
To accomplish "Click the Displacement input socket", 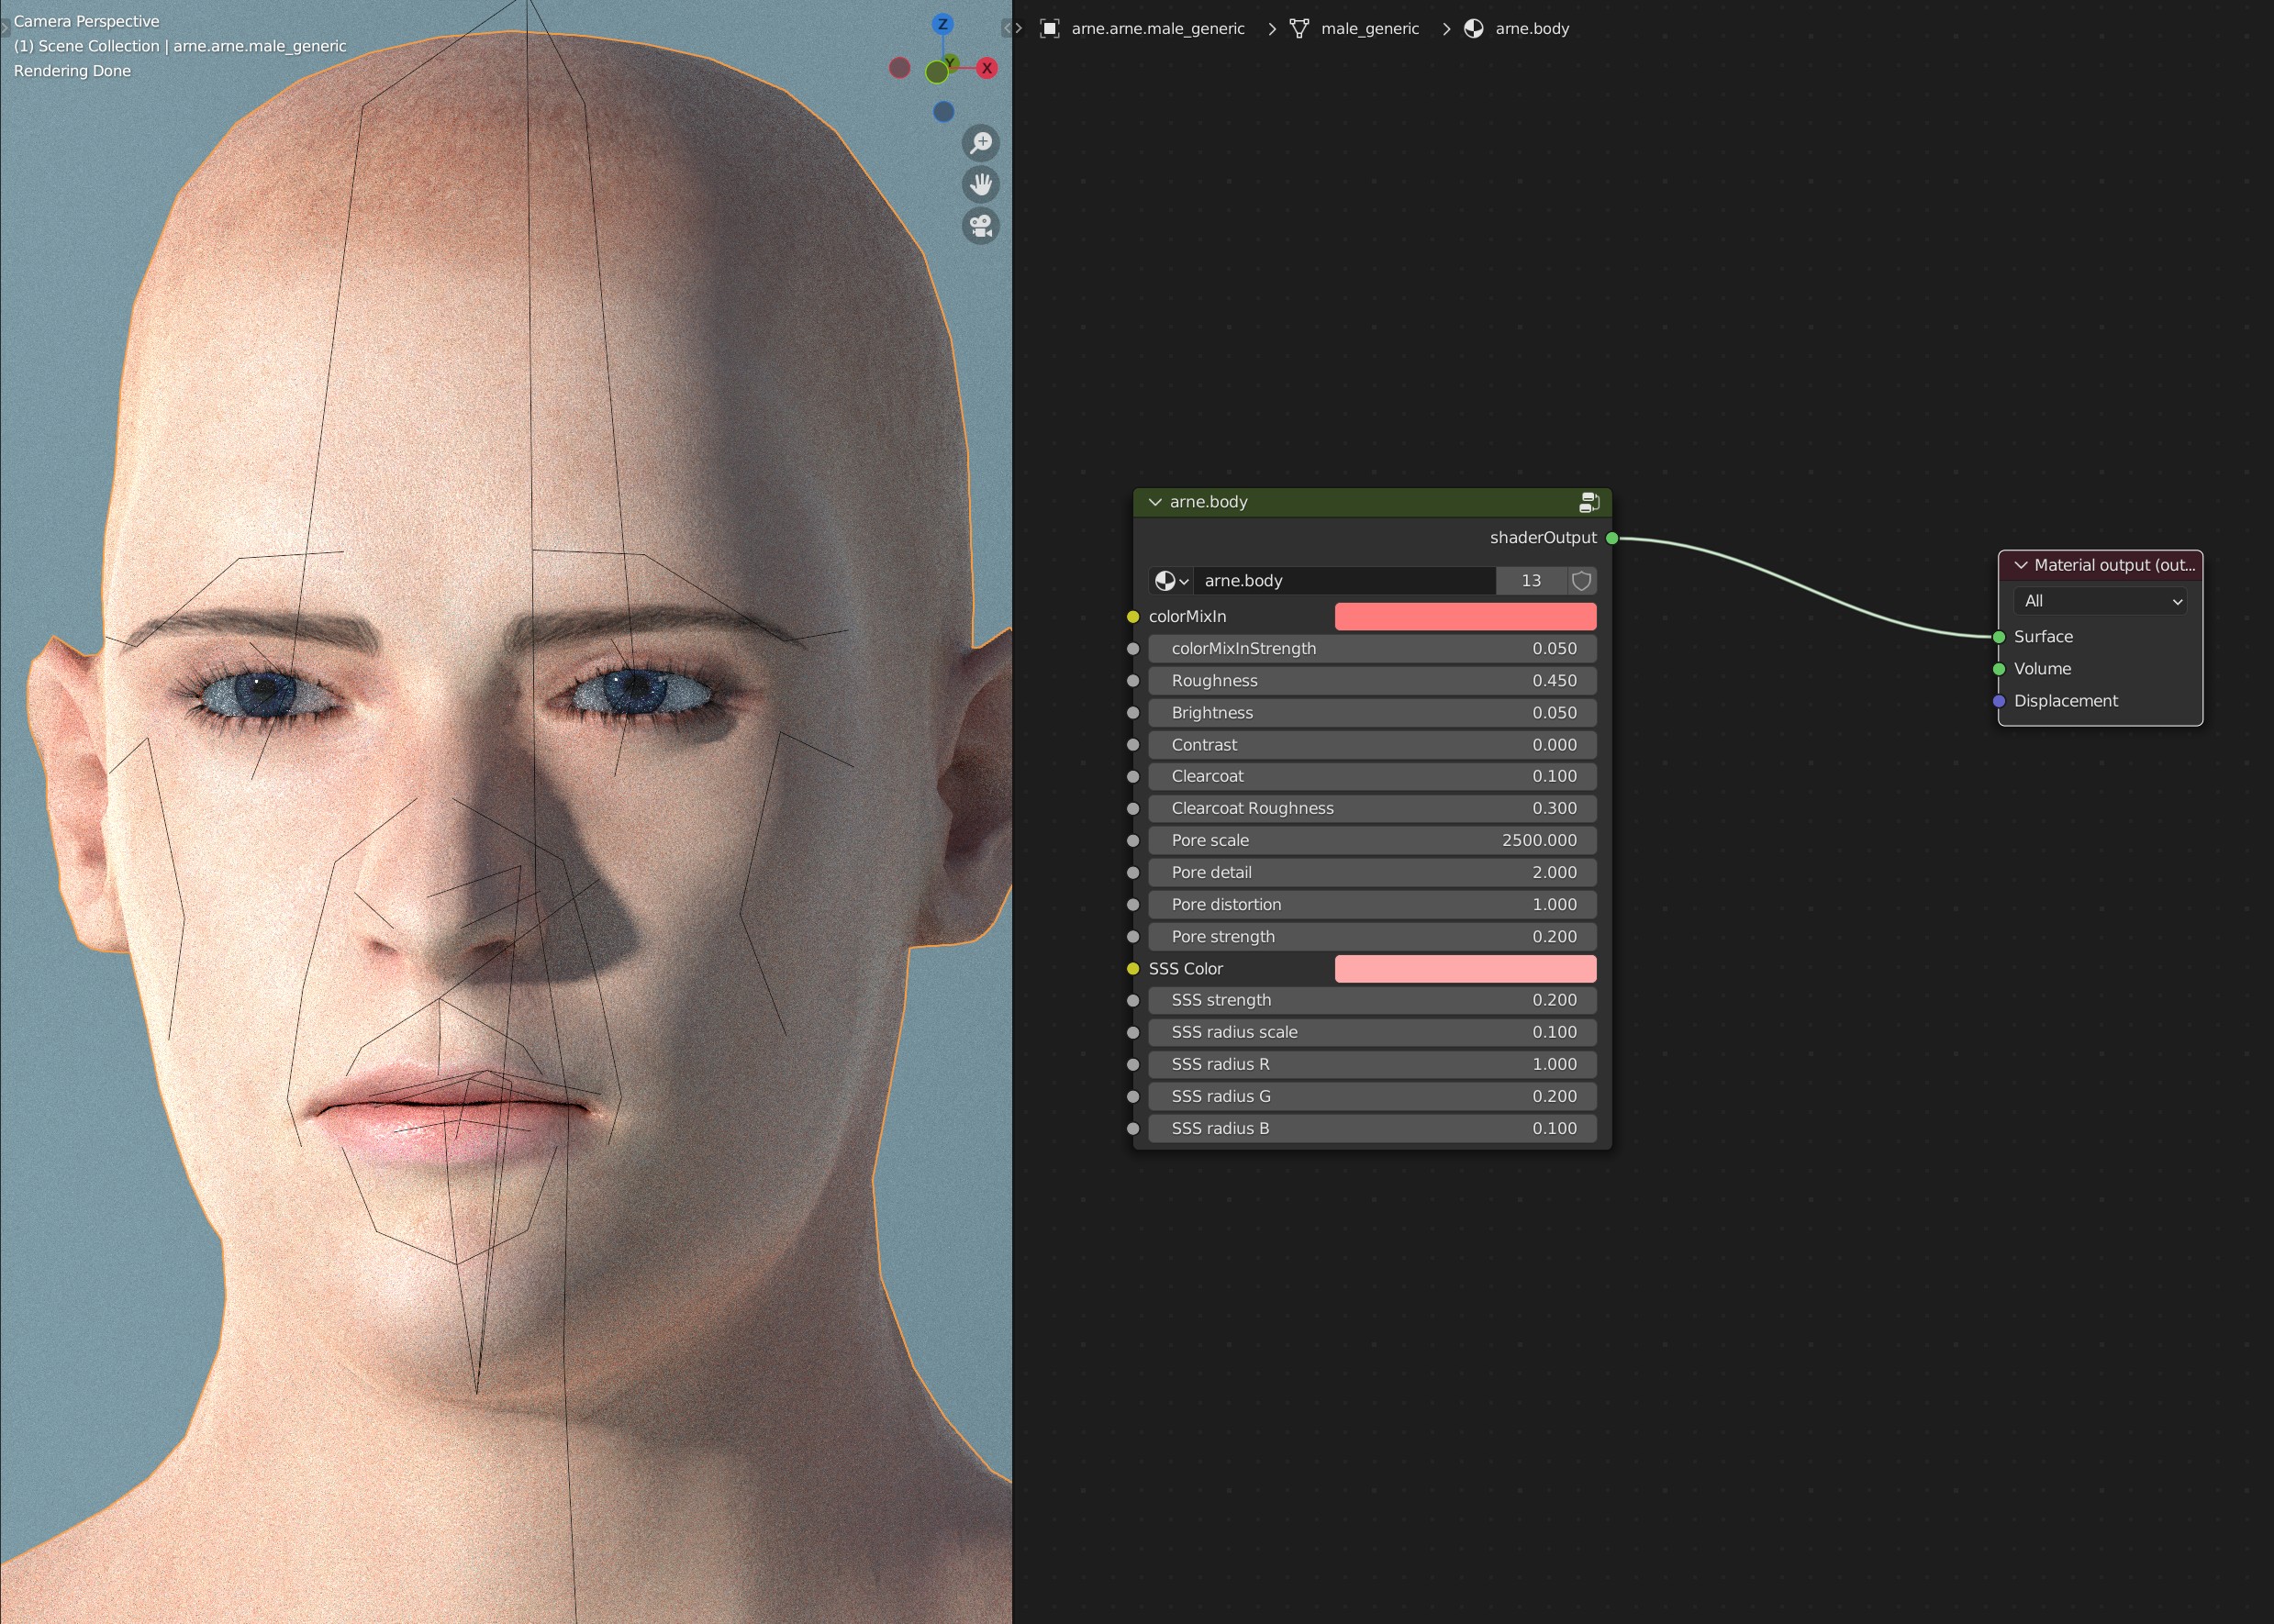I will click(1999, 701).
